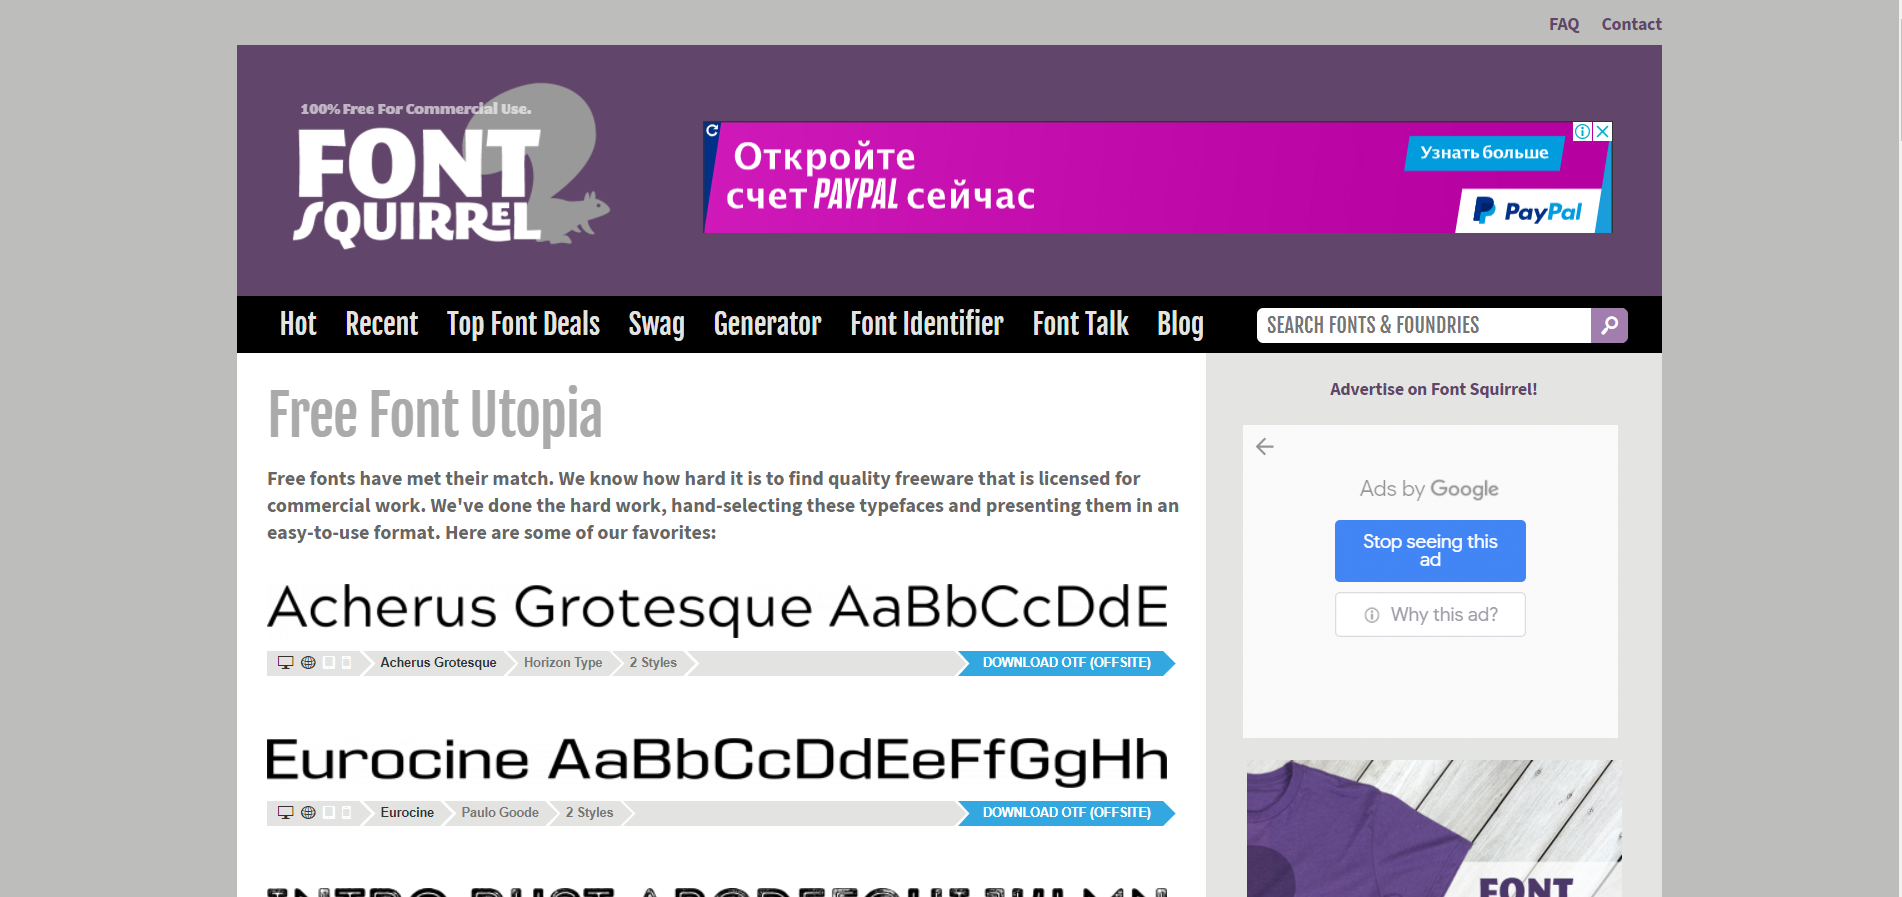Click '2 Styles' for Acherus Grotesque
This screenshot has height=897, width=1902.
point(653,662)
